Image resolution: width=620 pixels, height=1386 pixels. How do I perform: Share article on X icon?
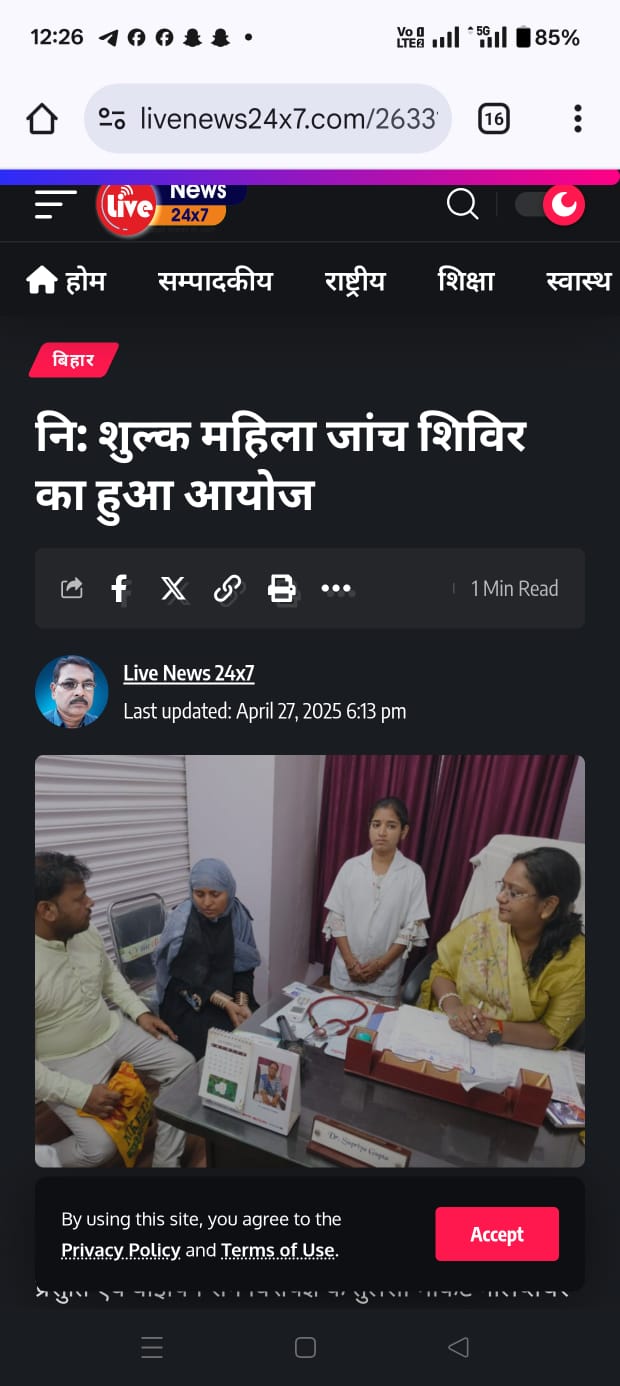[174, 588]
